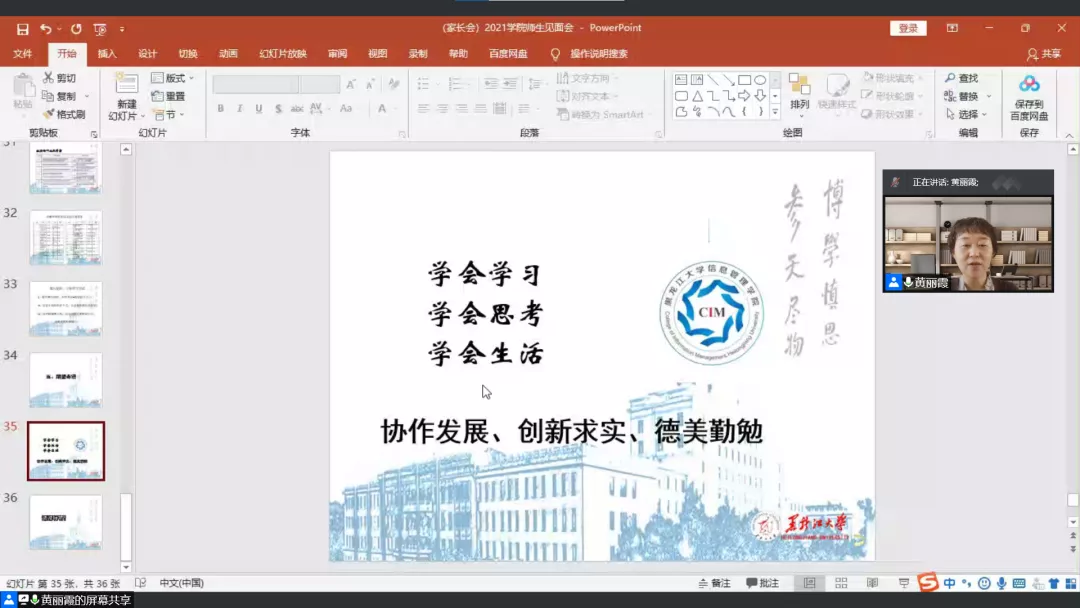
Task: Switch to the 动画 Animations tab
Action: click(x=228, y=54)
